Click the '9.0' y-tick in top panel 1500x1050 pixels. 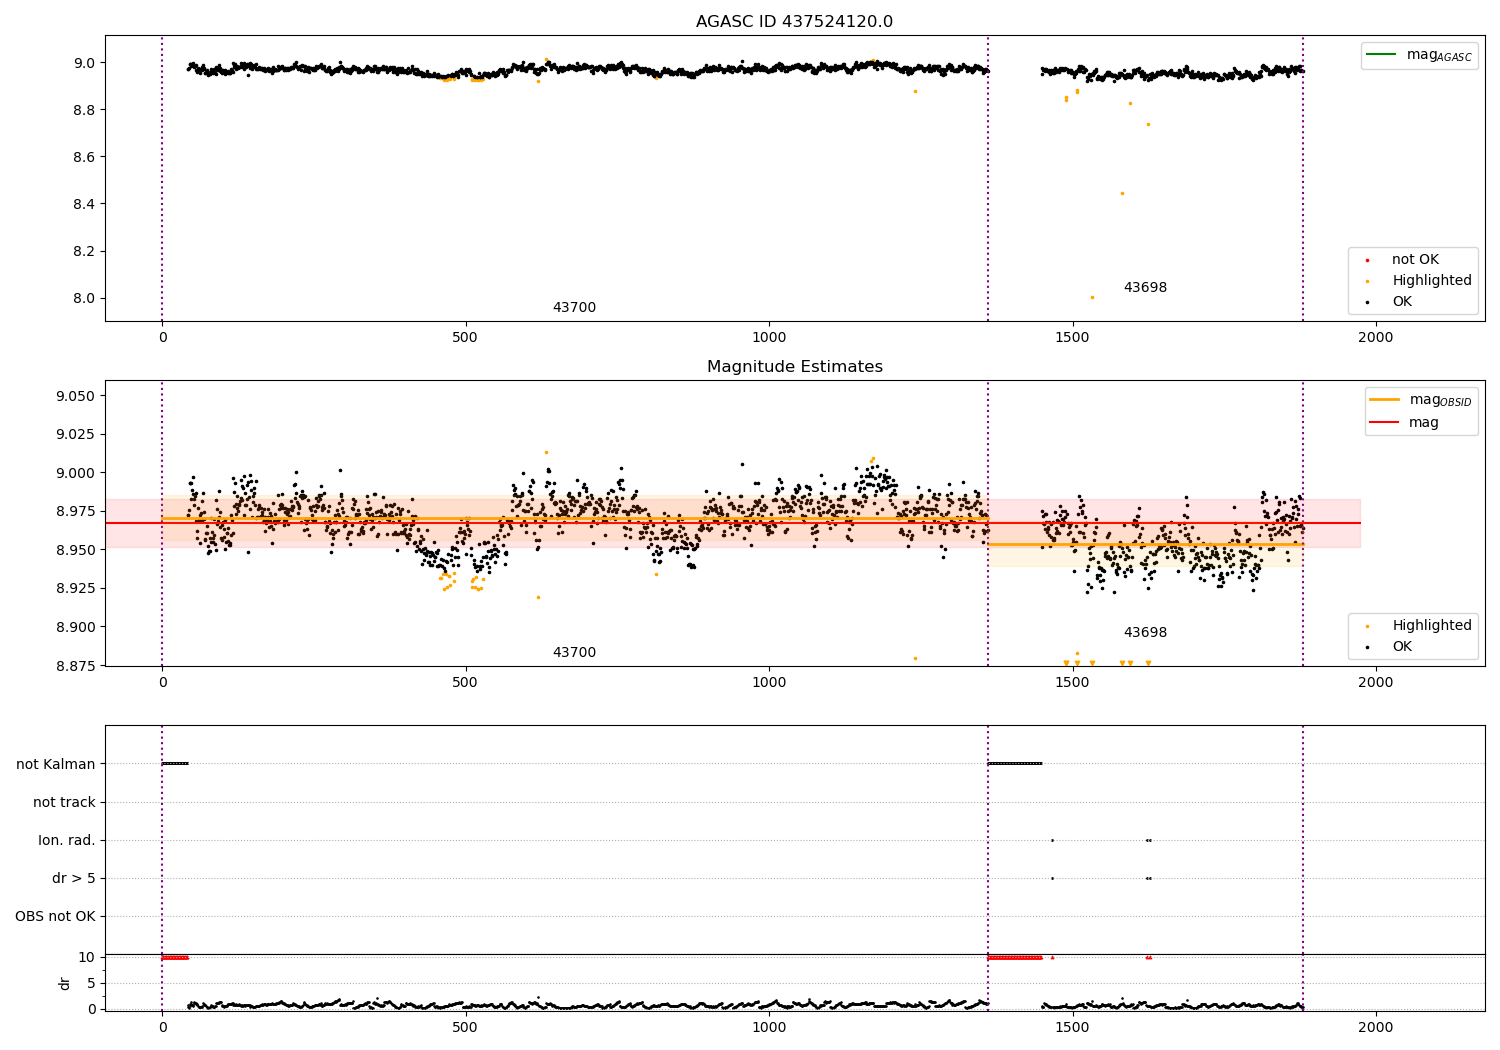(84, 63)
